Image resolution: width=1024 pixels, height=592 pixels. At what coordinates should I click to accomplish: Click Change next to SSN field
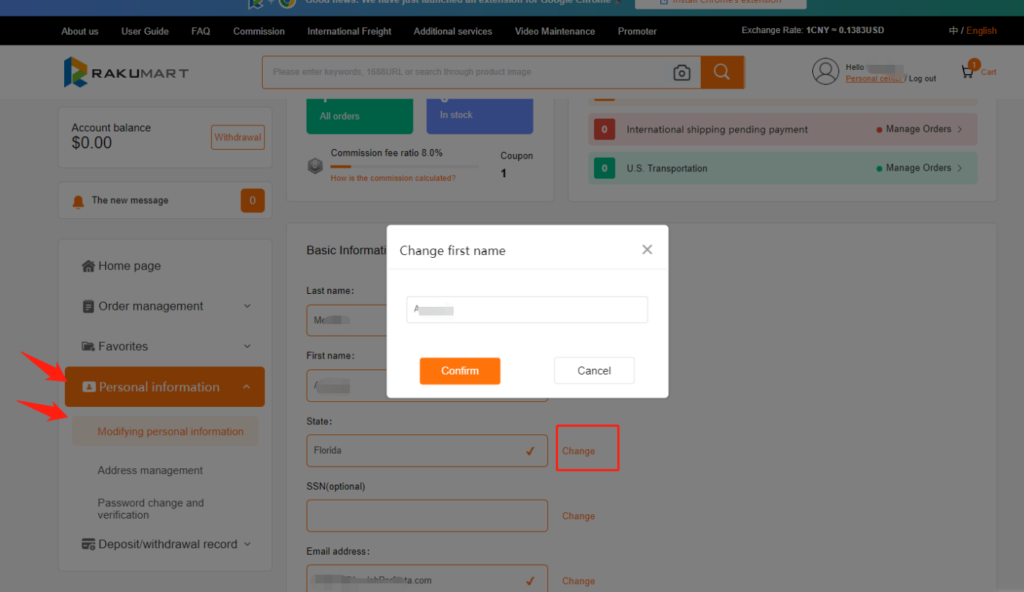(x=579, y=516)
